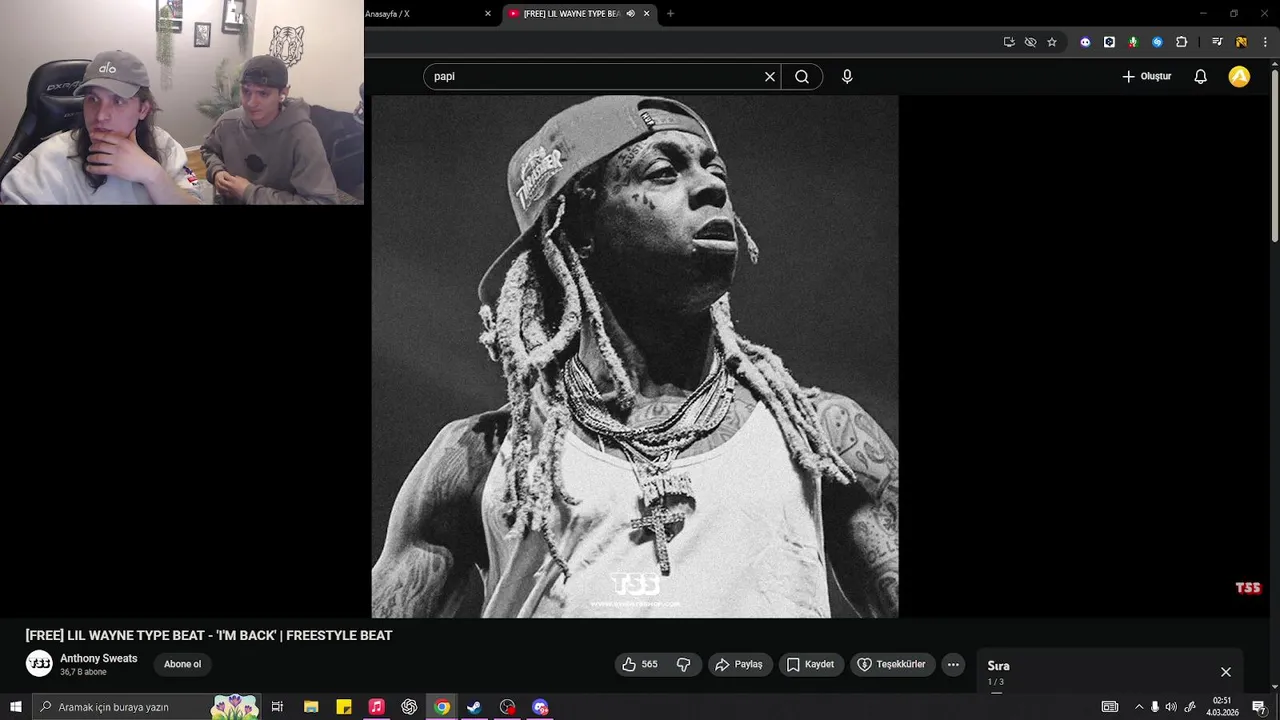Close the Sıra queue panel
The width and height of the screenshot is (1280, 720).
coord(1226,672)
